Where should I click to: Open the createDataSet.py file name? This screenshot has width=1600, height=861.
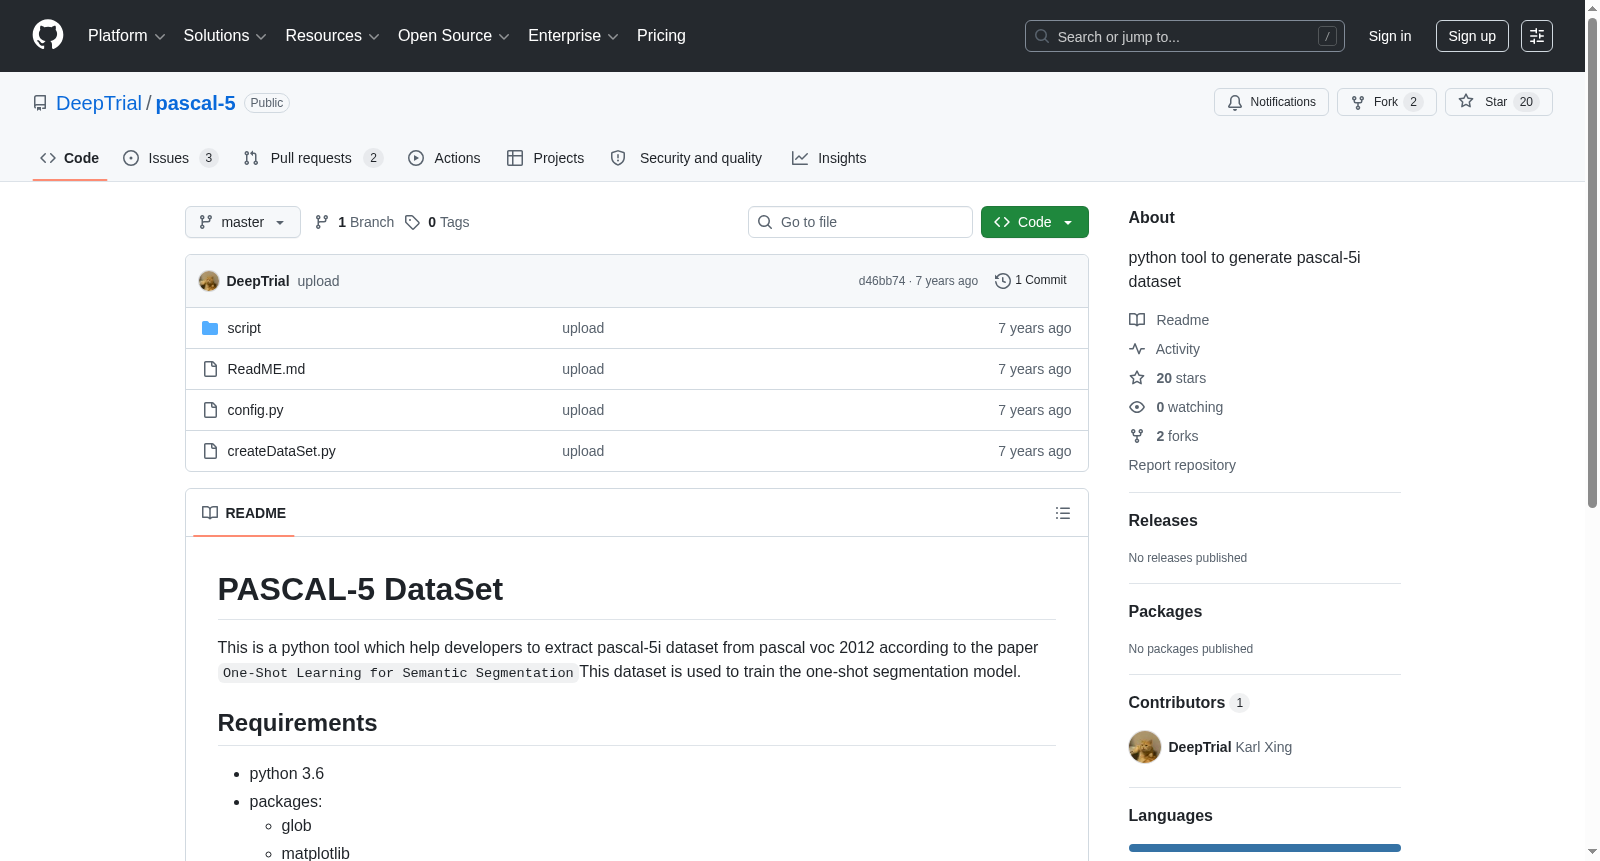281,451
